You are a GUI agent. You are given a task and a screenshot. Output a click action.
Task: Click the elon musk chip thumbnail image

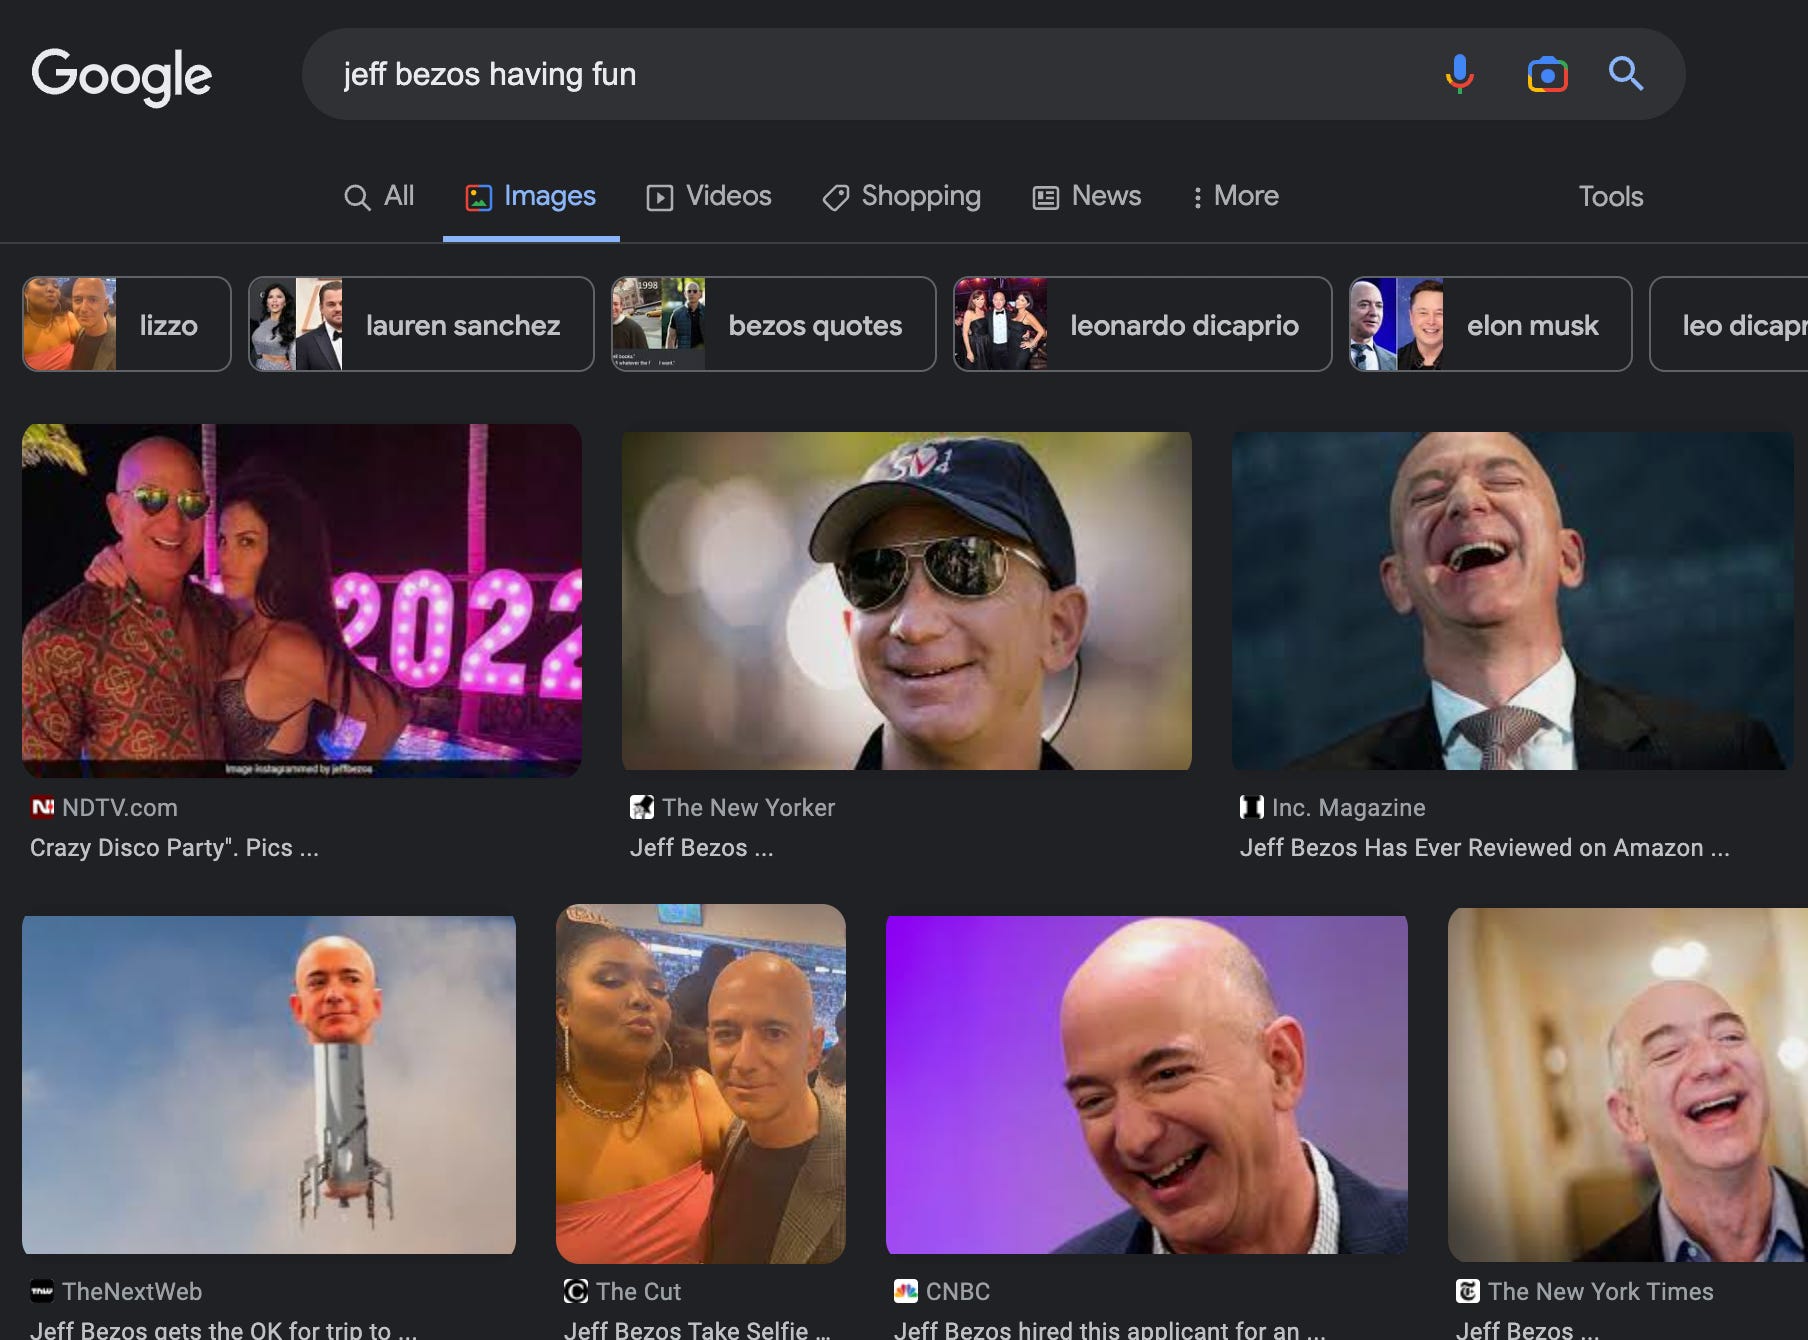point(1396,324)
